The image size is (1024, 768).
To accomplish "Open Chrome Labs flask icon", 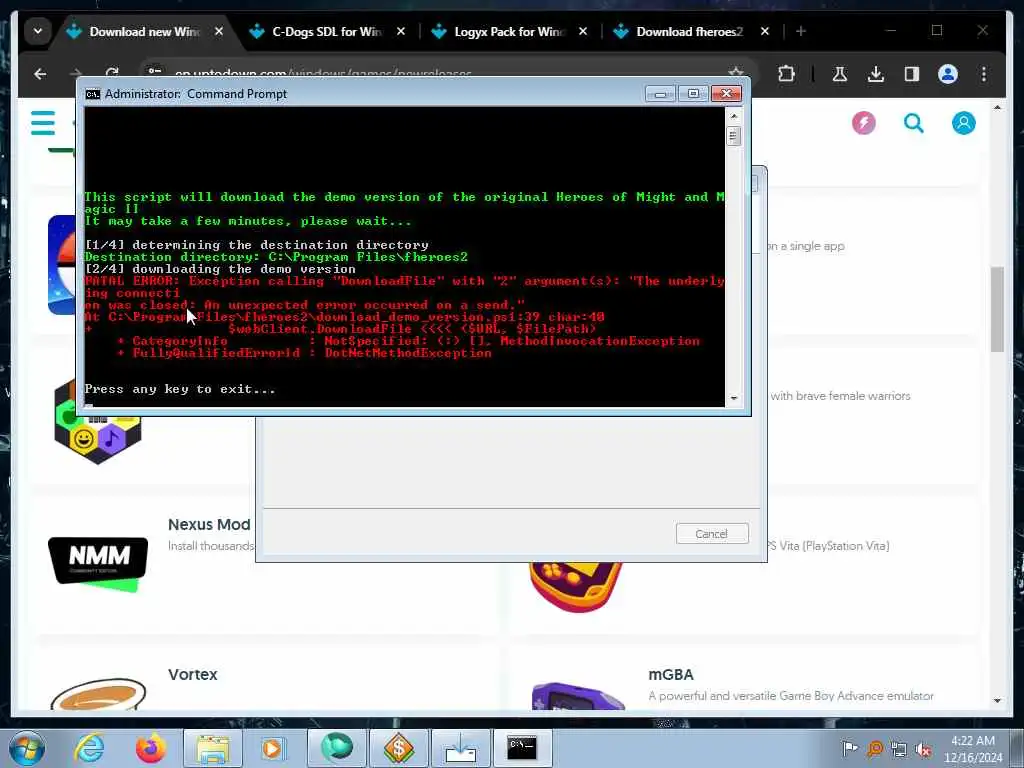I will pyautogui.click(x=840, y=74).
